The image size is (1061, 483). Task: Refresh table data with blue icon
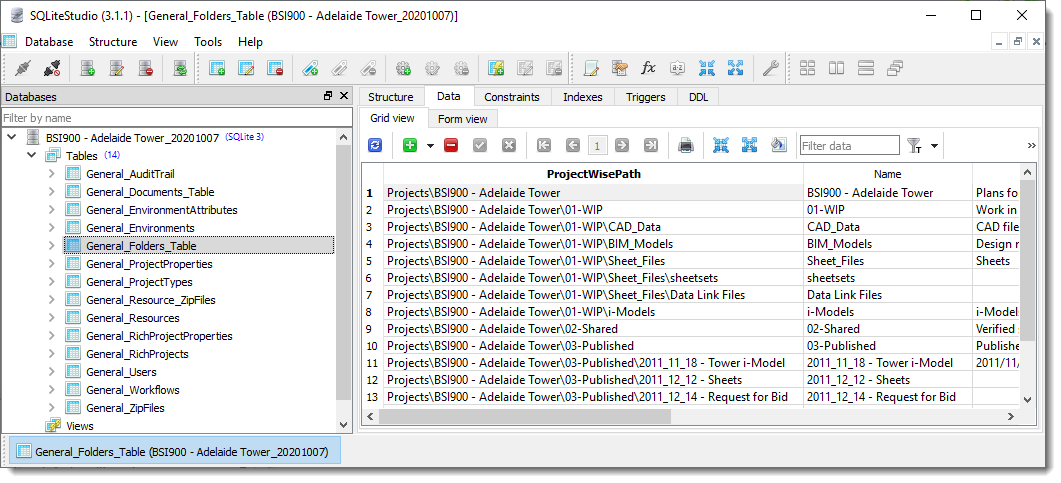(x=375, y=145)
